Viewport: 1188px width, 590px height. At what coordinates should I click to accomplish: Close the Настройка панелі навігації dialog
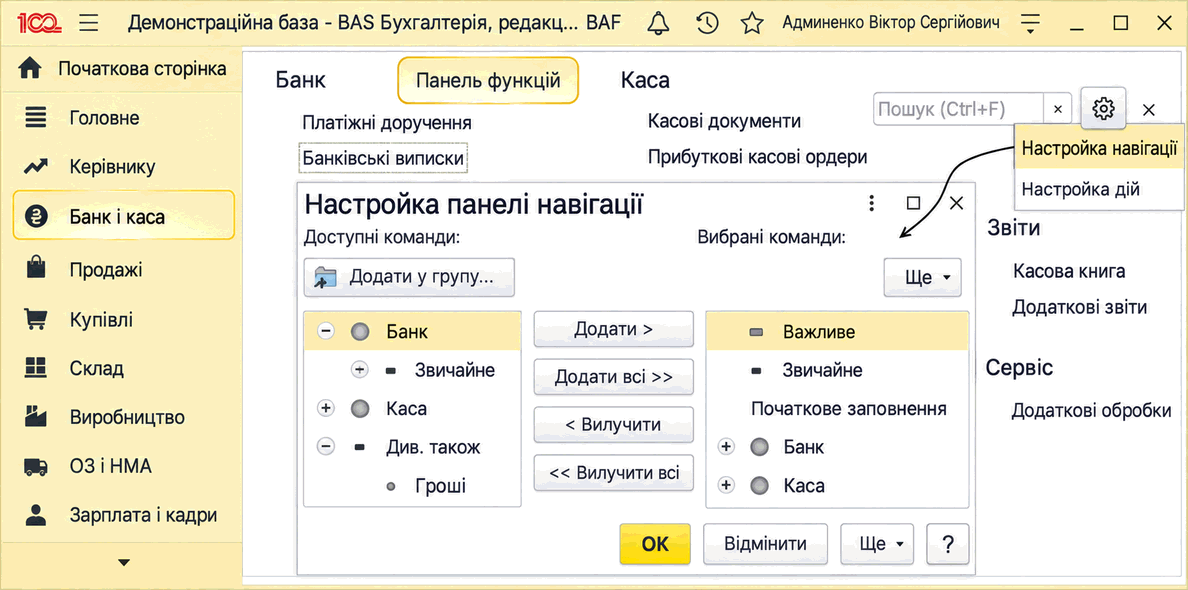956,203
